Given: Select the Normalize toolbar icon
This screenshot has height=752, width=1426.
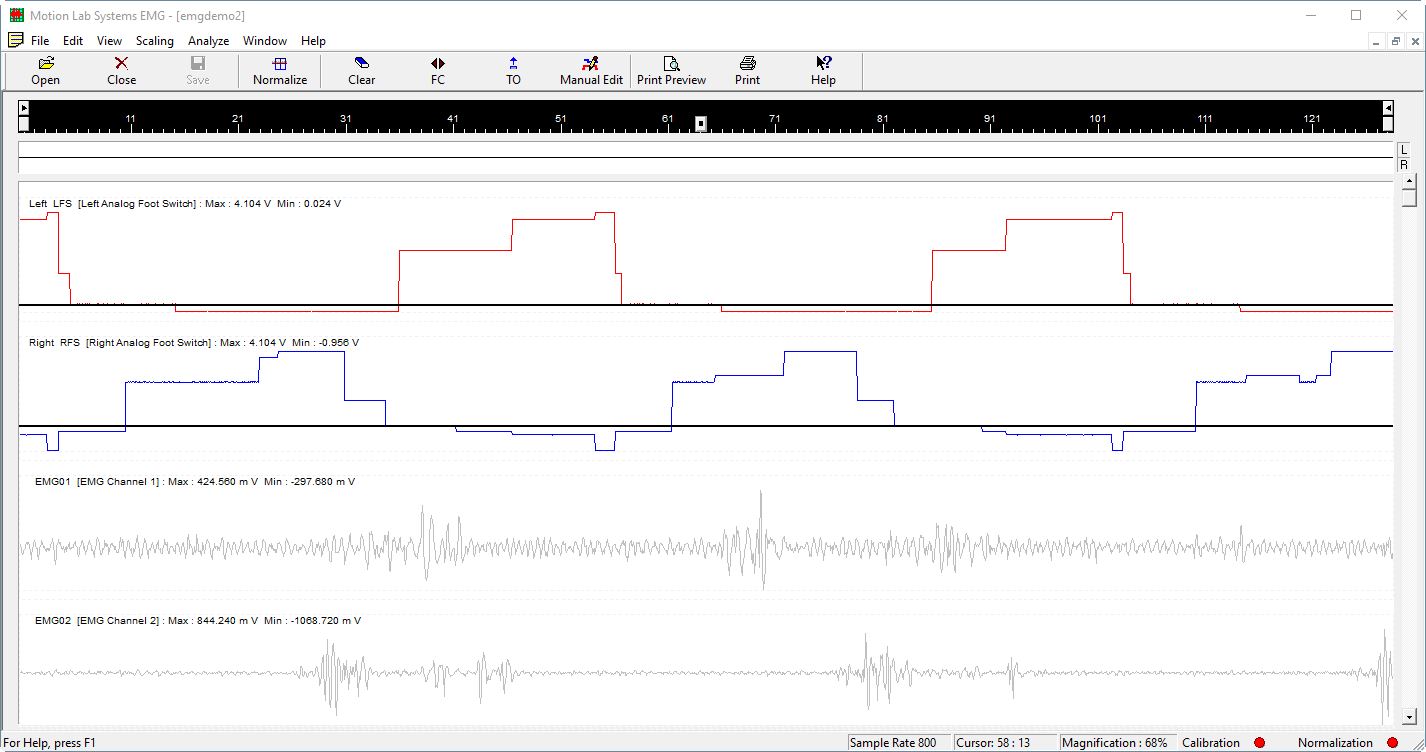Looking at the screenshot, I should pyautogui.click(x=279, y=70).
